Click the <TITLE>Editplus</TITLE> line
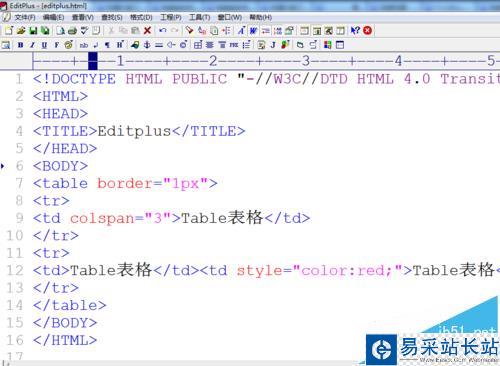Viewport: 500px width, 366px height. [139, 131]
